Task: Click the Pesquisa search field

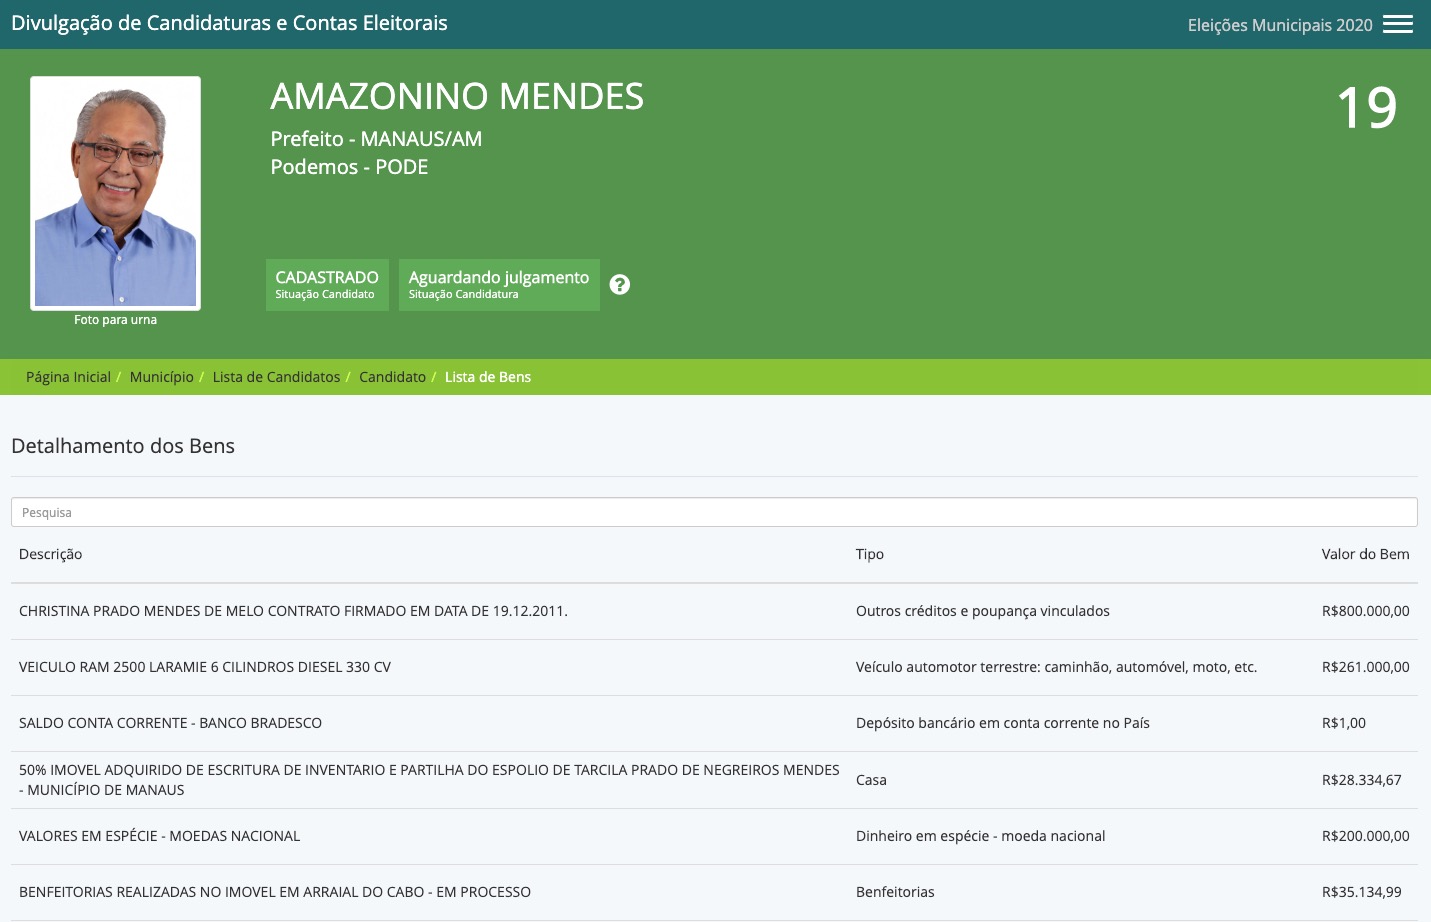Action: point(714,512)
